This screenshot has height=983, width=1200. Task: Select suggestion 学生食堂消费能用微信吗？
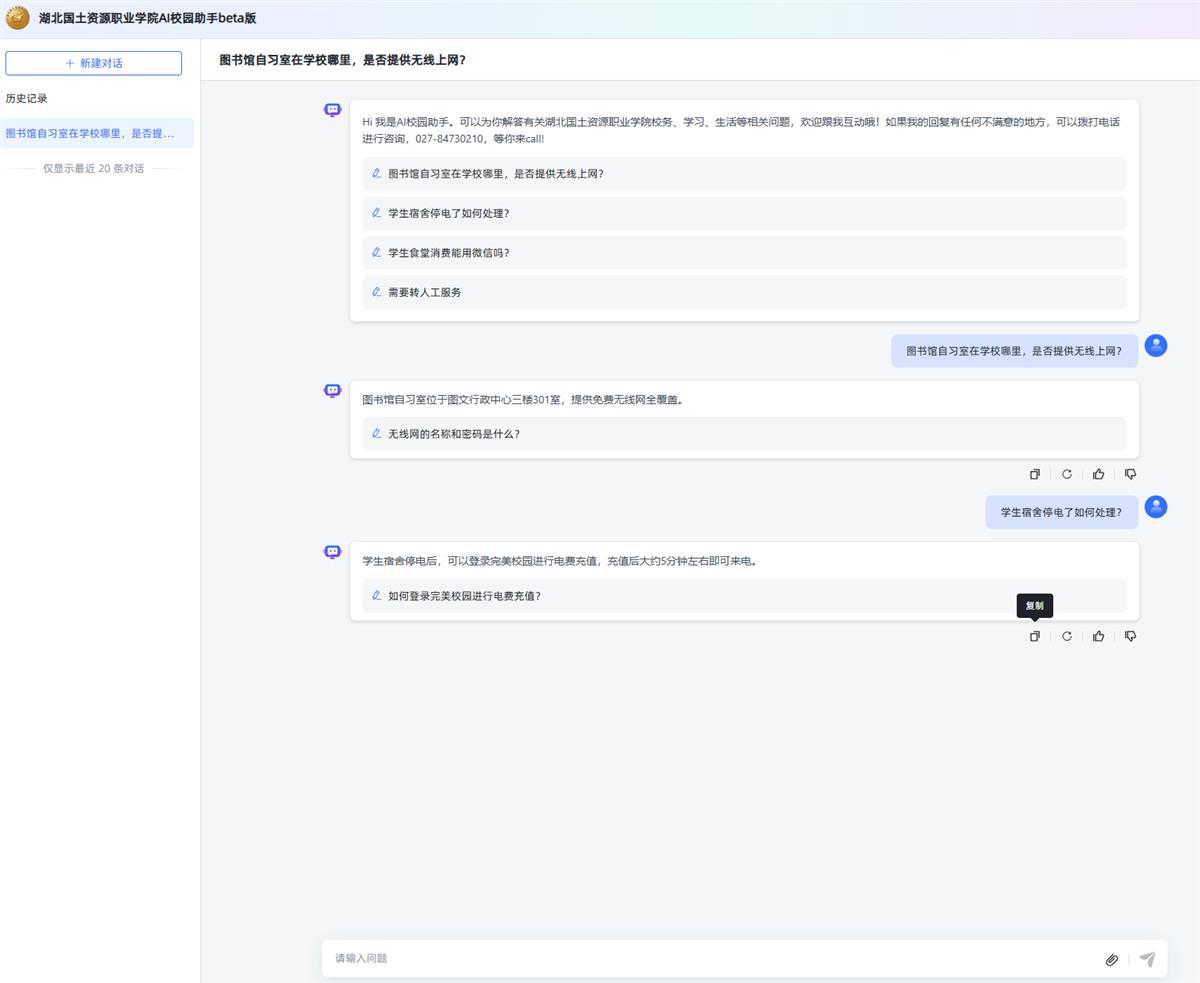point(744,253)
